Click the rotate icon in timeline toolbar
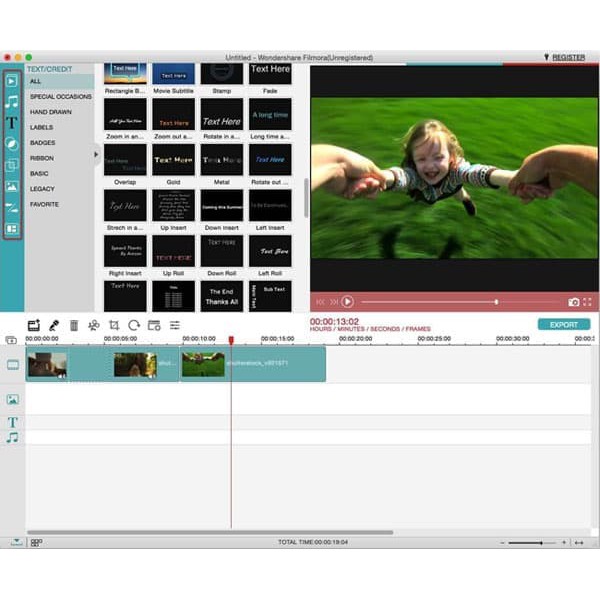 pos(134,325)
